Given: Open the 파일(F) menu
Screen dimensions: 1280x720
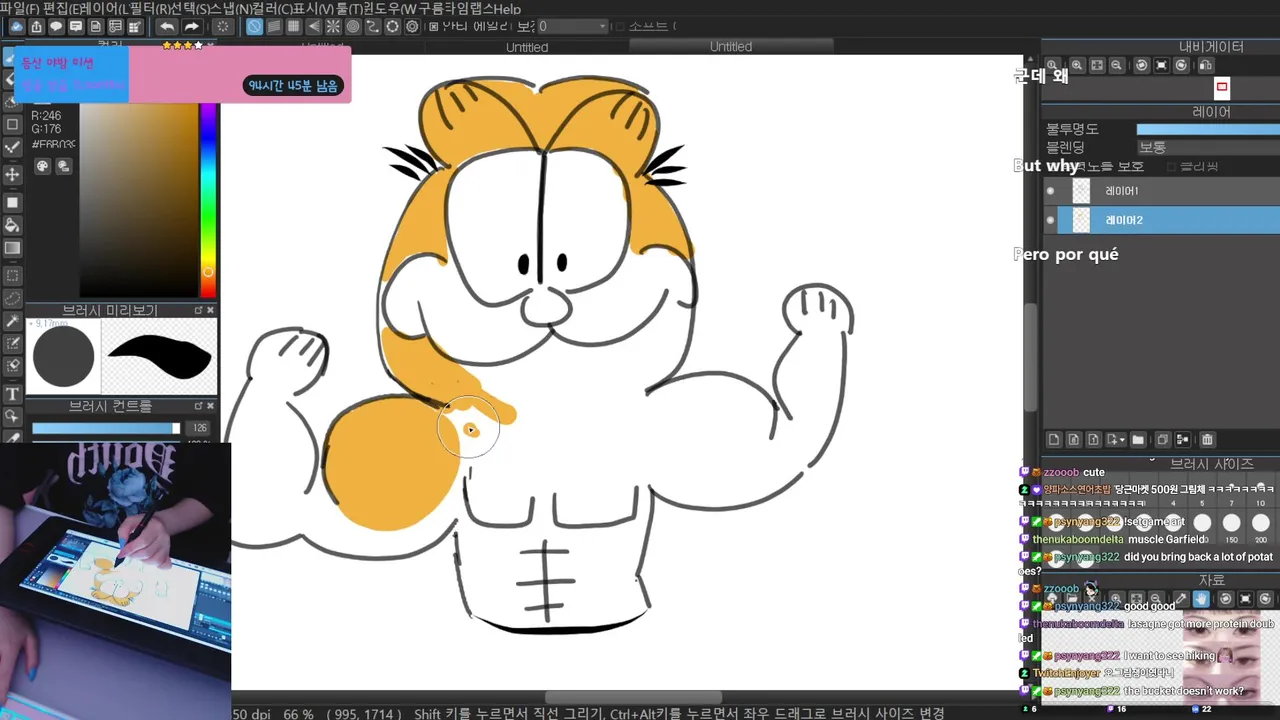Looking at the screenshot, I should (20, 8).
